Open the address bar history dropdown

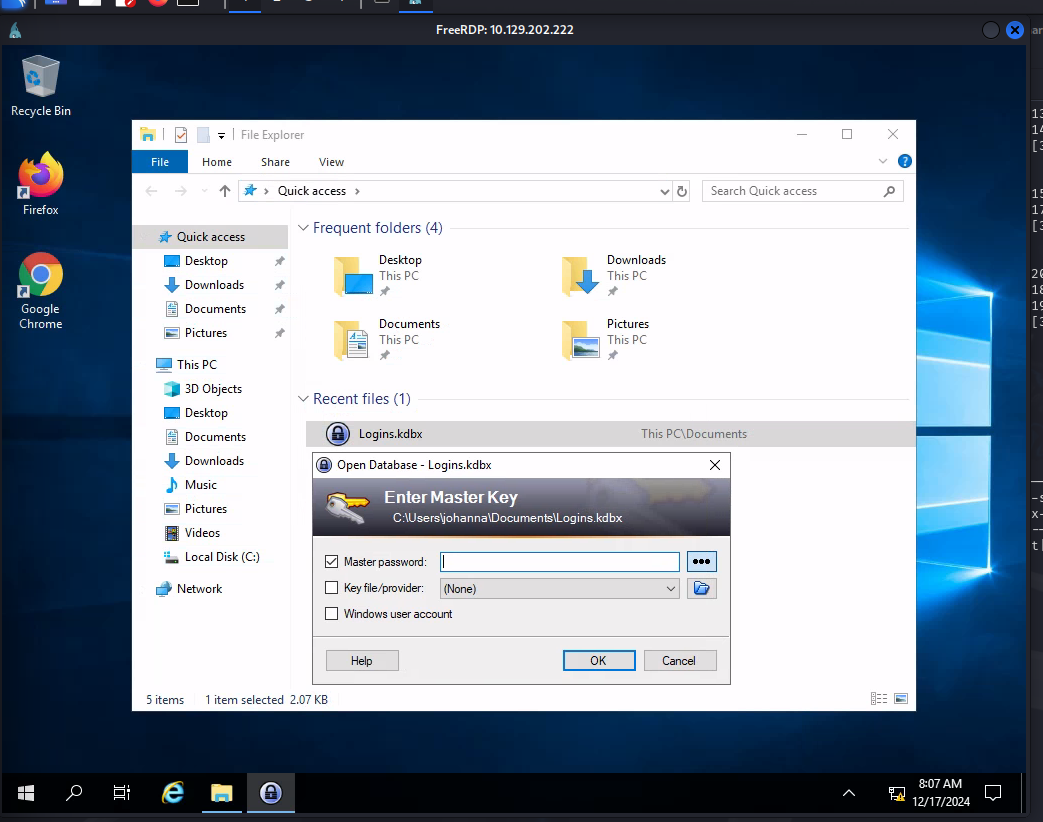666,191
